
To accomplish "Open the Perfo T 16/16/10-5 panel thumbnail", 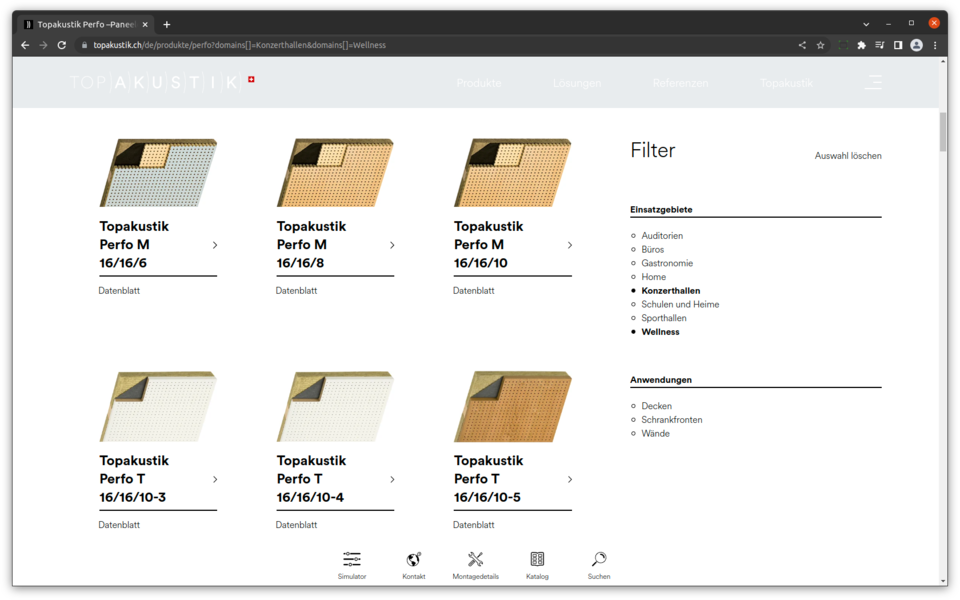I will coord(512,407).
